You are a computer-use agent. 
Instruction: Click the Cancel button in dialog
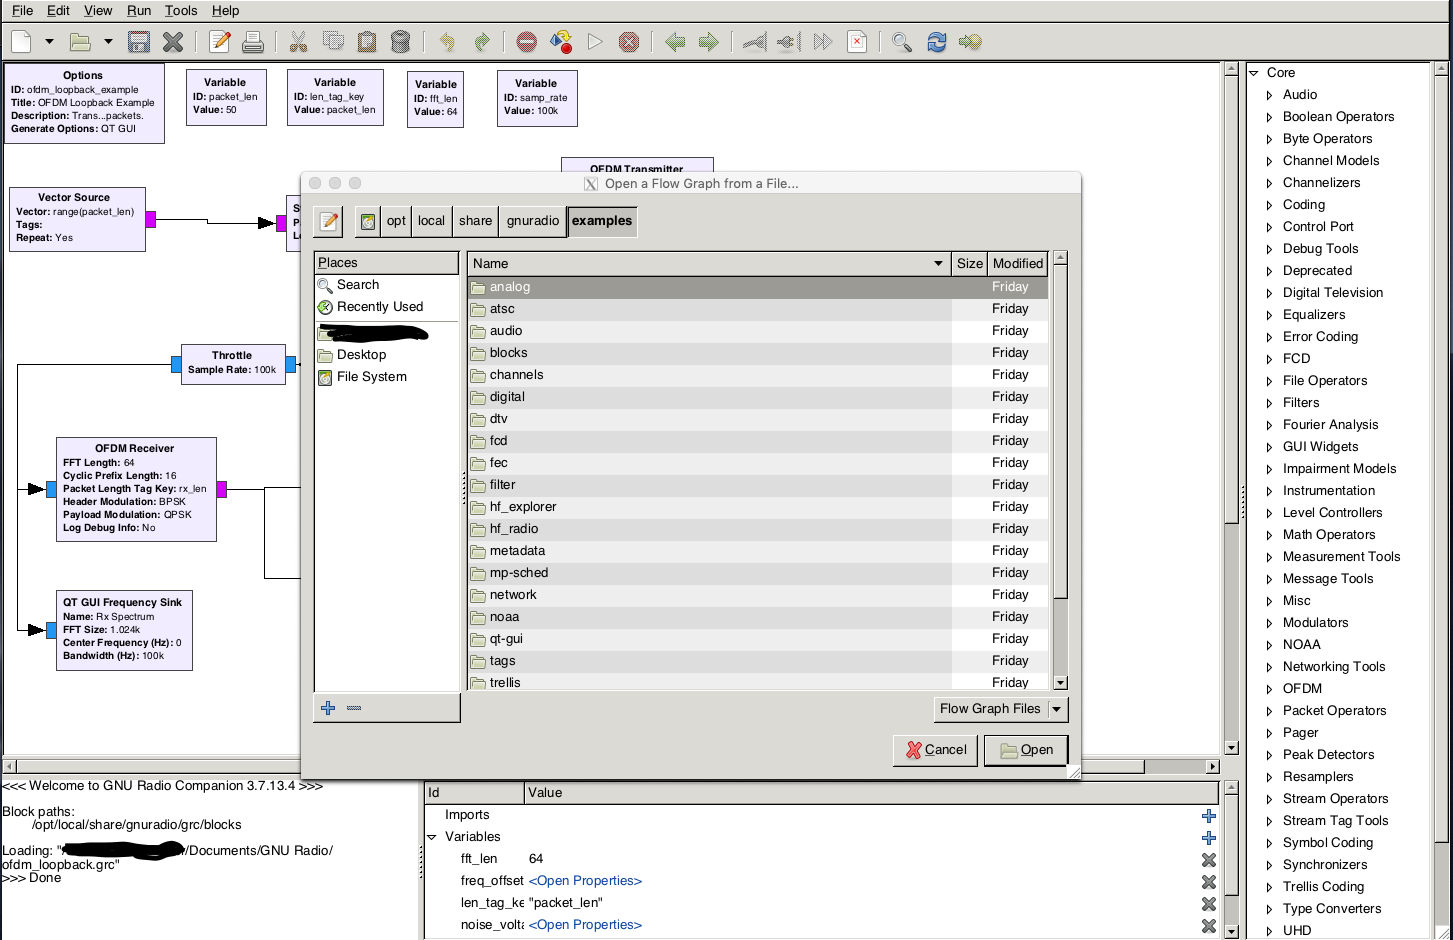(935, 750)
